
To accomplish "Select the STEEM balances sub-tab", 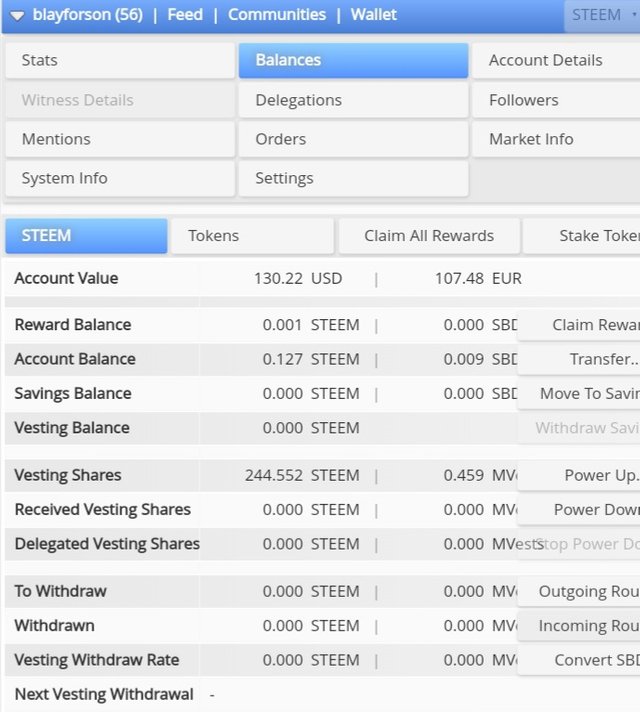I will tap(86, 236).
